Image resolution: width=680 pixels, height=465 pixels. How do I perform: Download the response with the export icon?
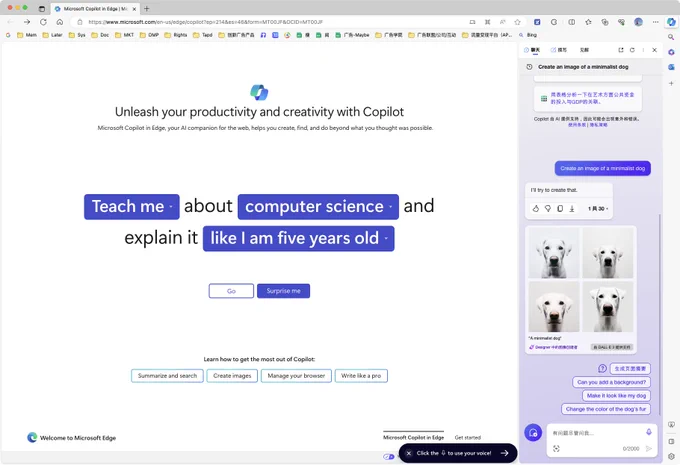pyautogui.click(x=572, y=209)
